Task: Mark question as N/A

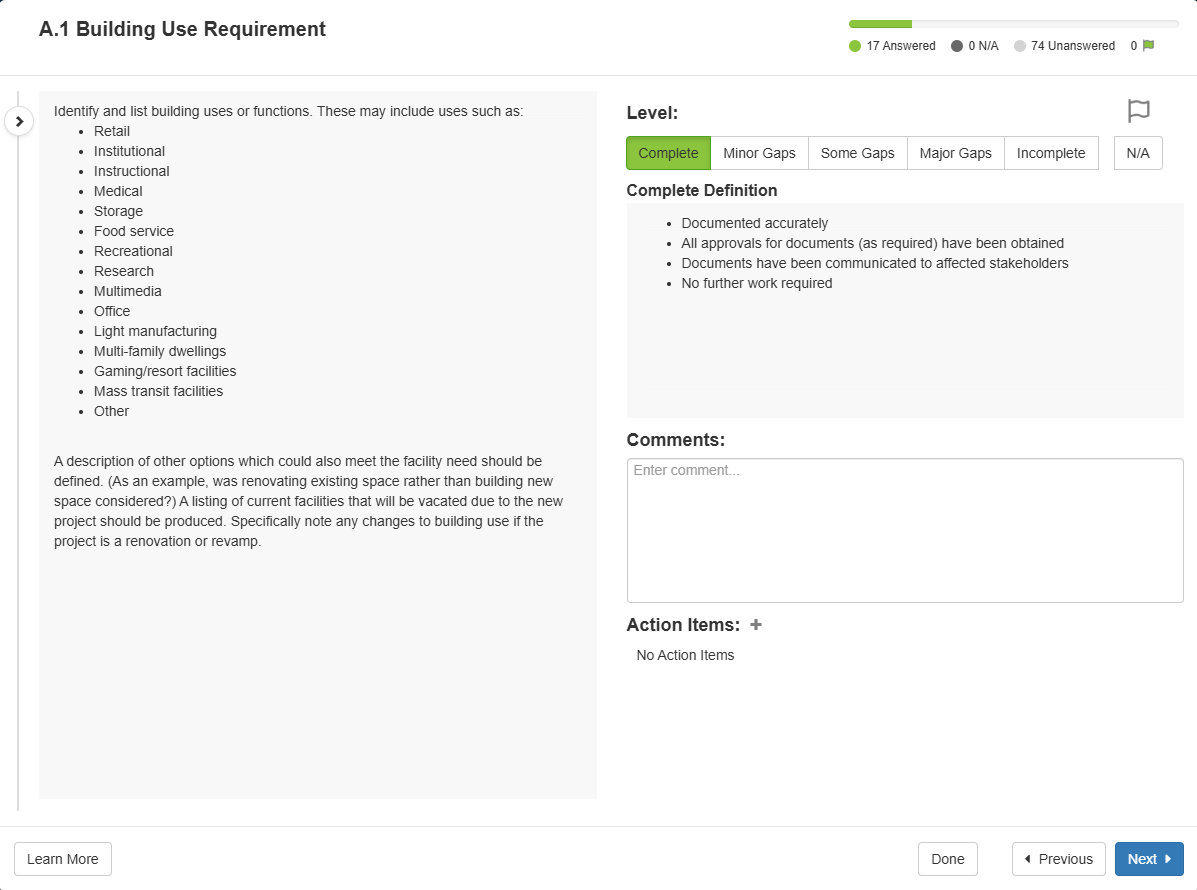Action: coord(1138,153)
